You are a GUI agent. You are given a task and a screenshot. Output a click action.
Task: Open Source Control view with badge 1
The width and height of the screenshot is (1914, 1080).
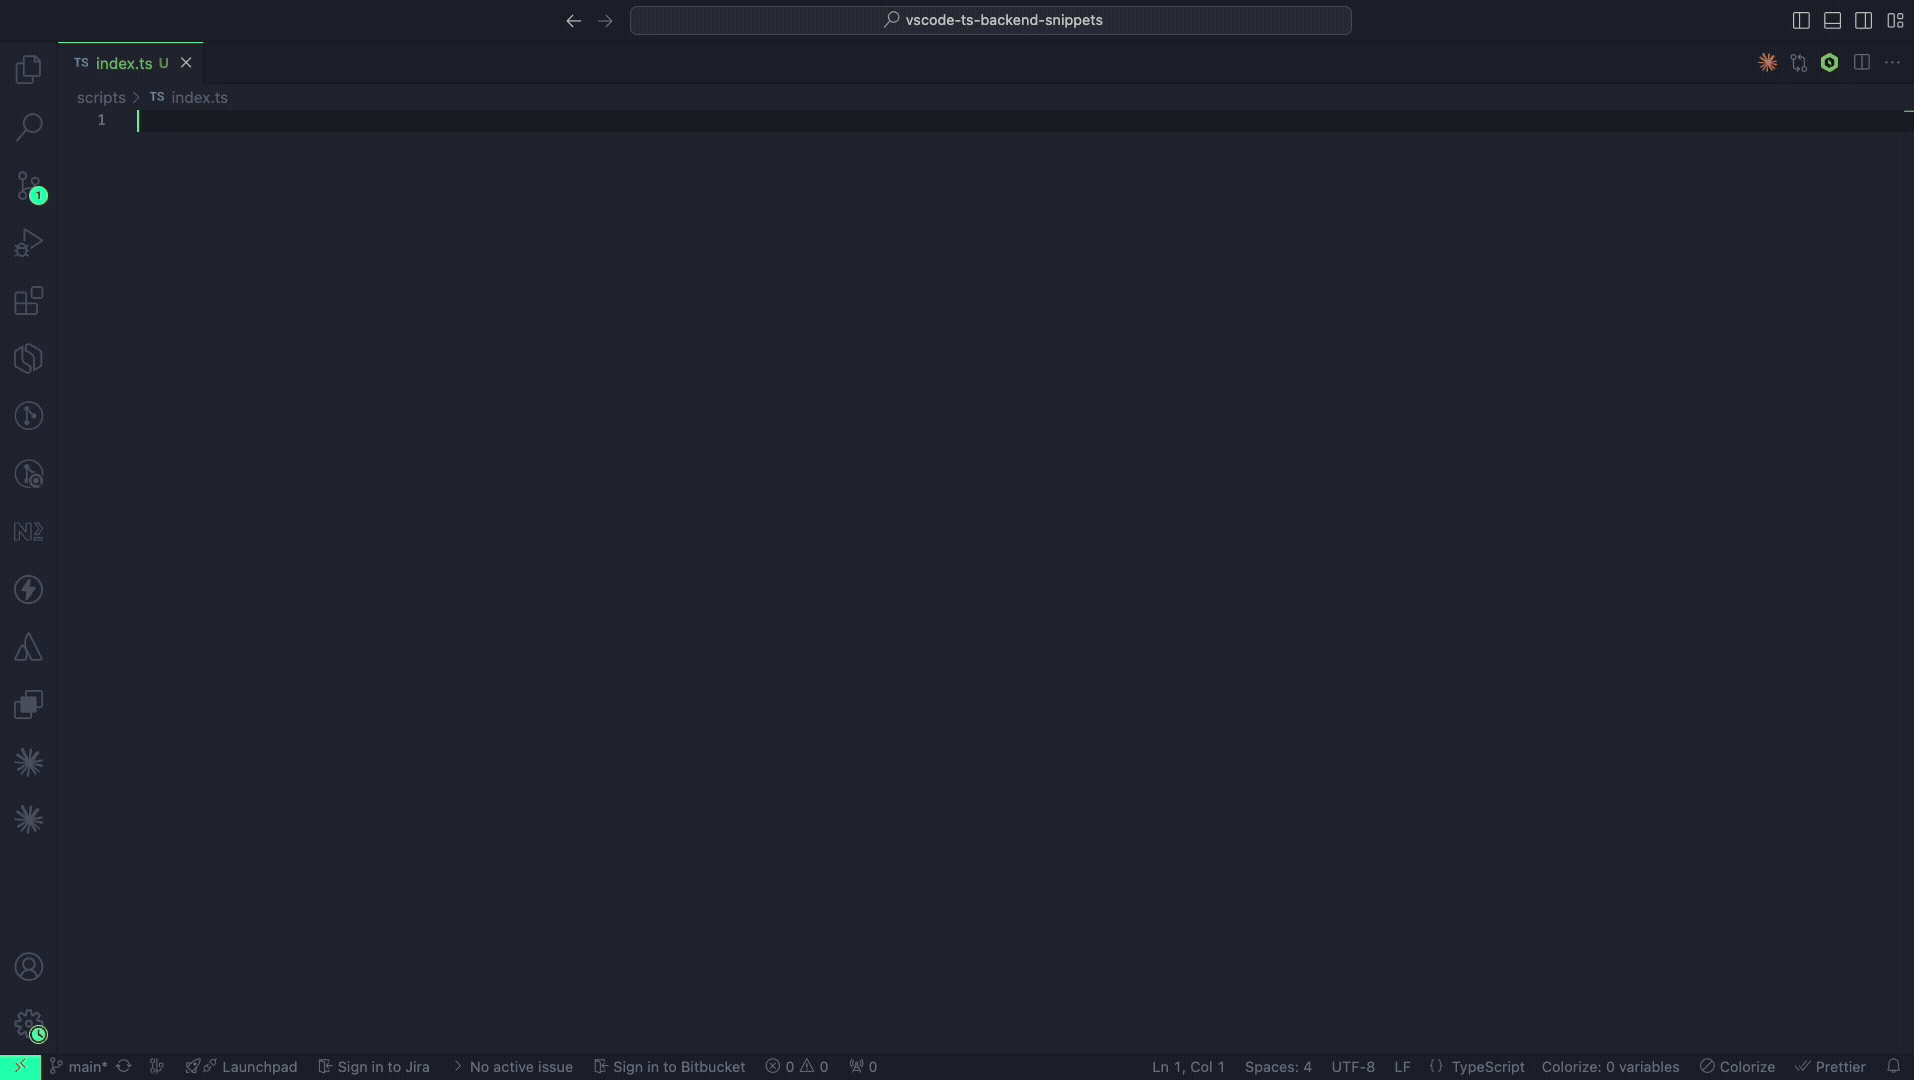pyautogui.click(x=29, y=185)
